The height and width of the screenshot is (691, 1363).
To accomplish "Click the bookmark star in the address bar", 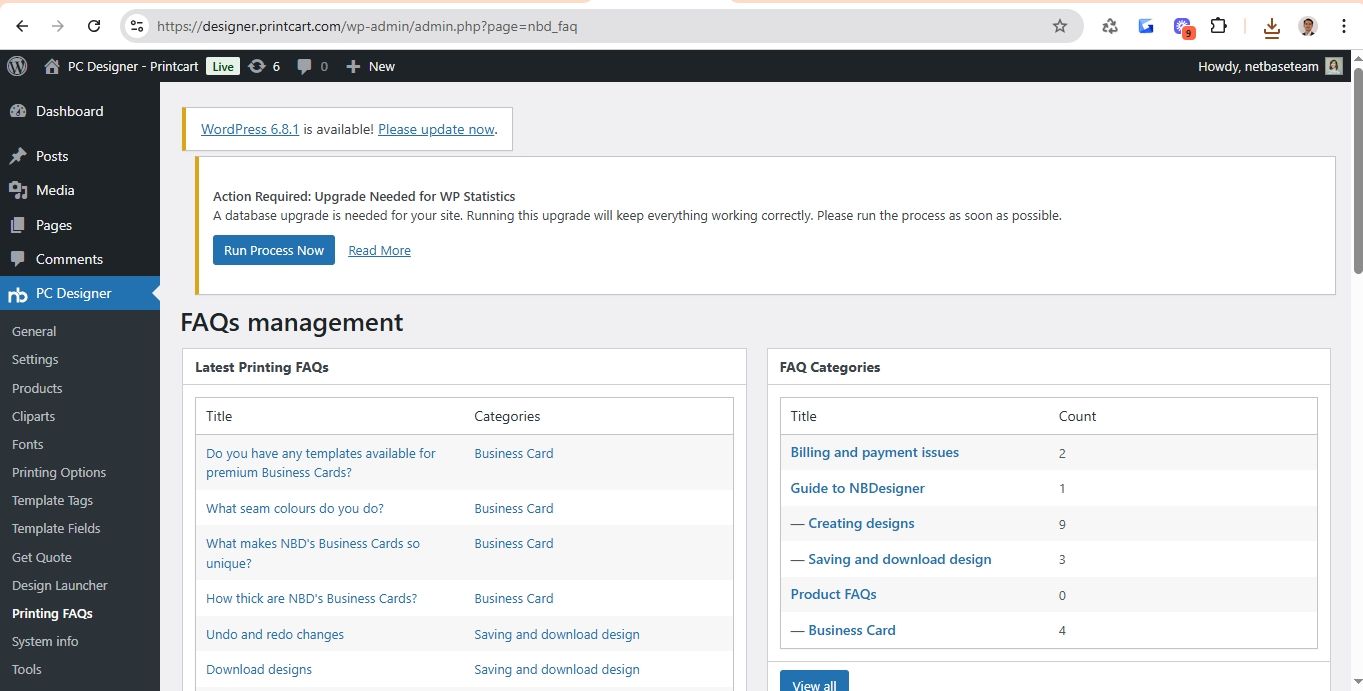I will click(1059, 27).
